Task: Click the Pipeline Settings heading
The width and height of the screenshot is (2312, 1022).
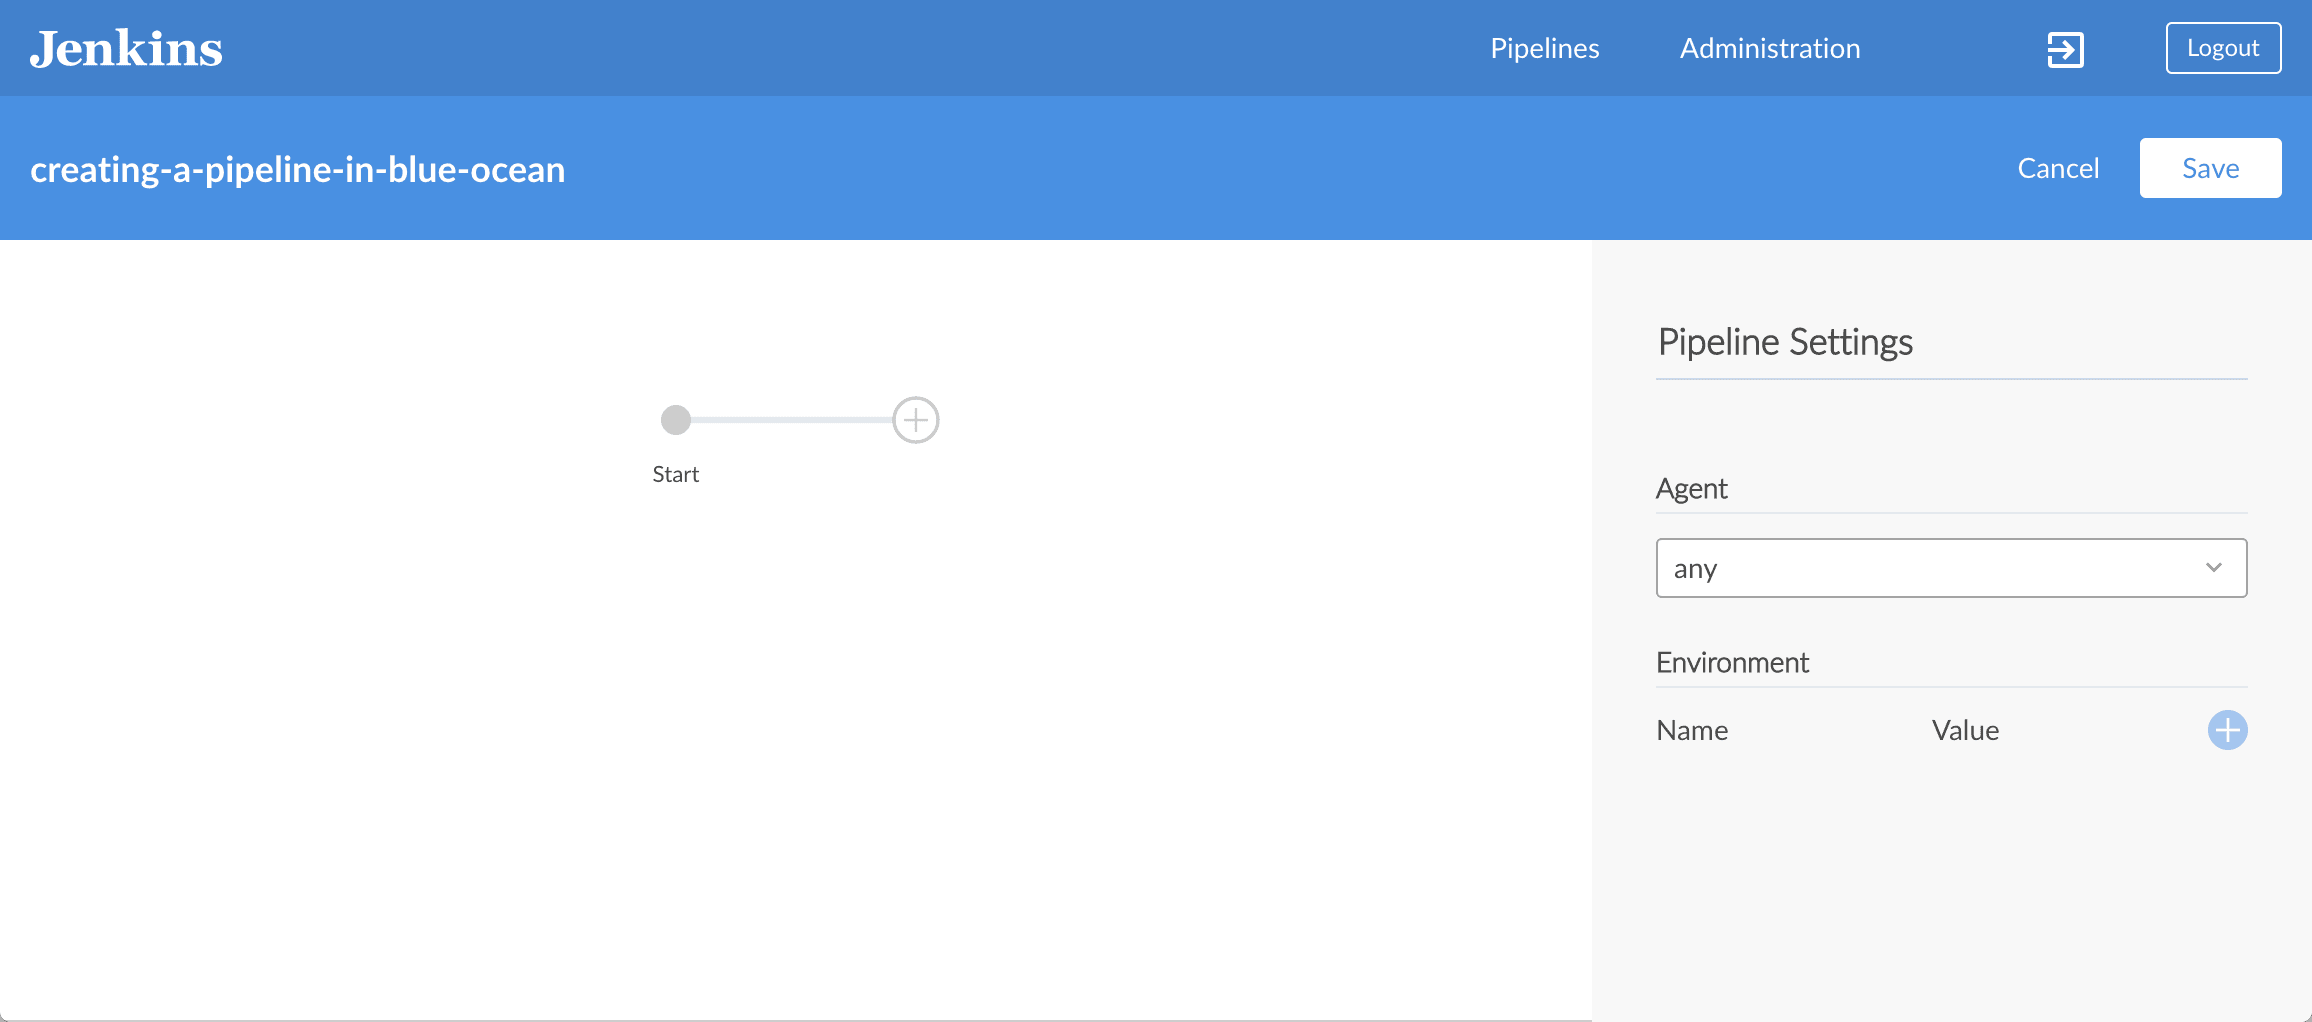Action: point(1784,341)
